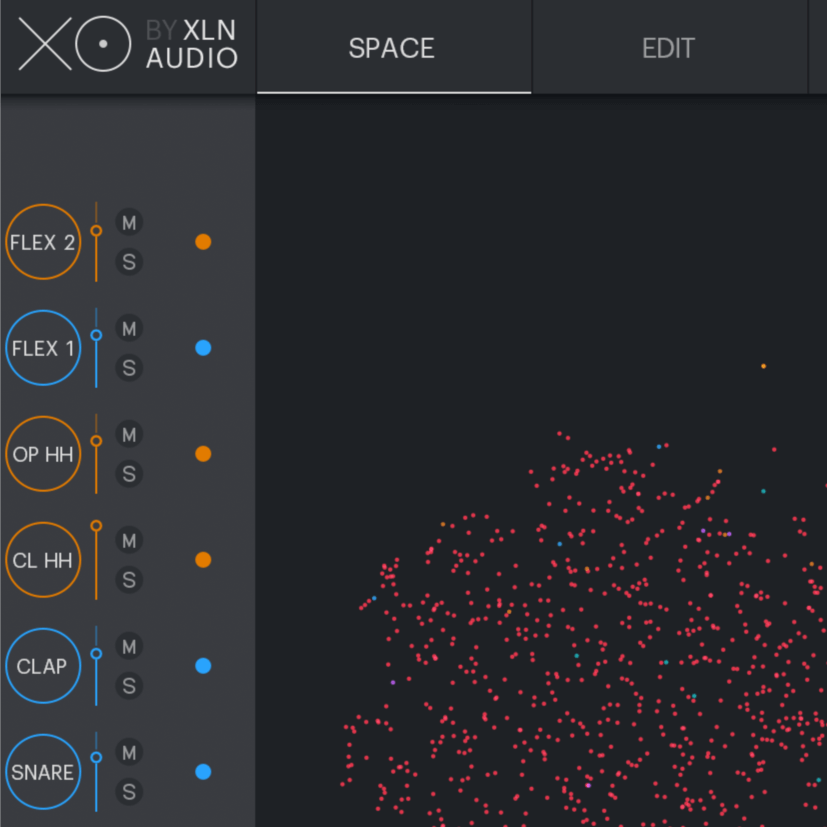
Task: Select the OP HH channel pad
Action: tap(43, 454)
